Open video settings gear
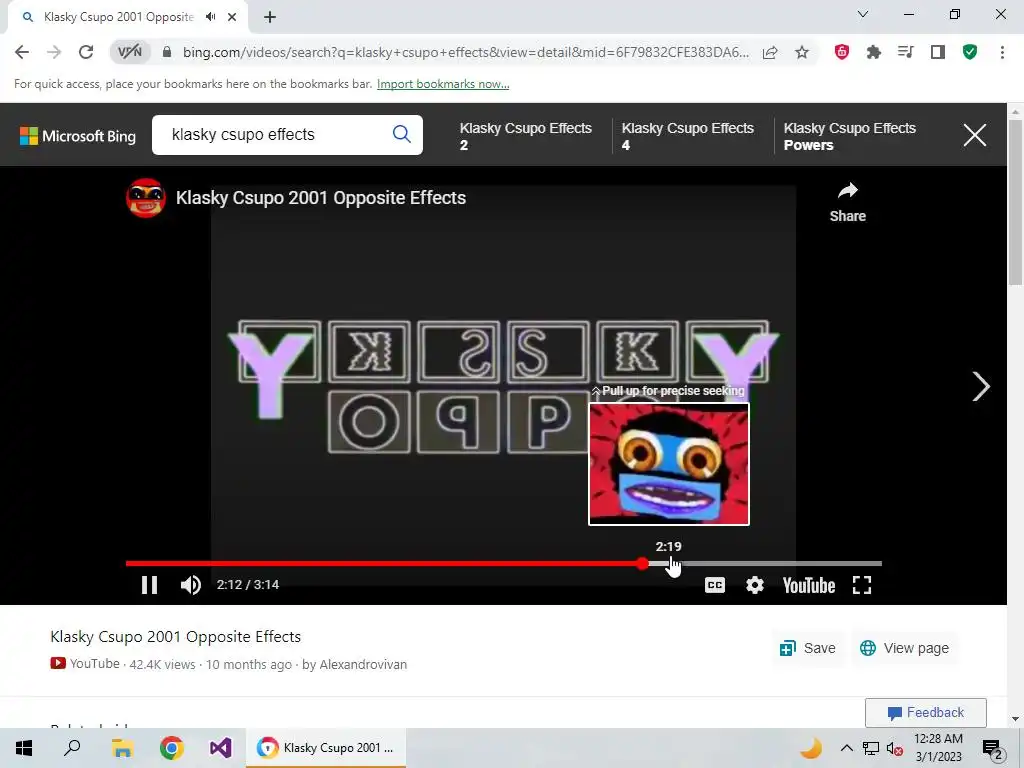 coord(755,585)
